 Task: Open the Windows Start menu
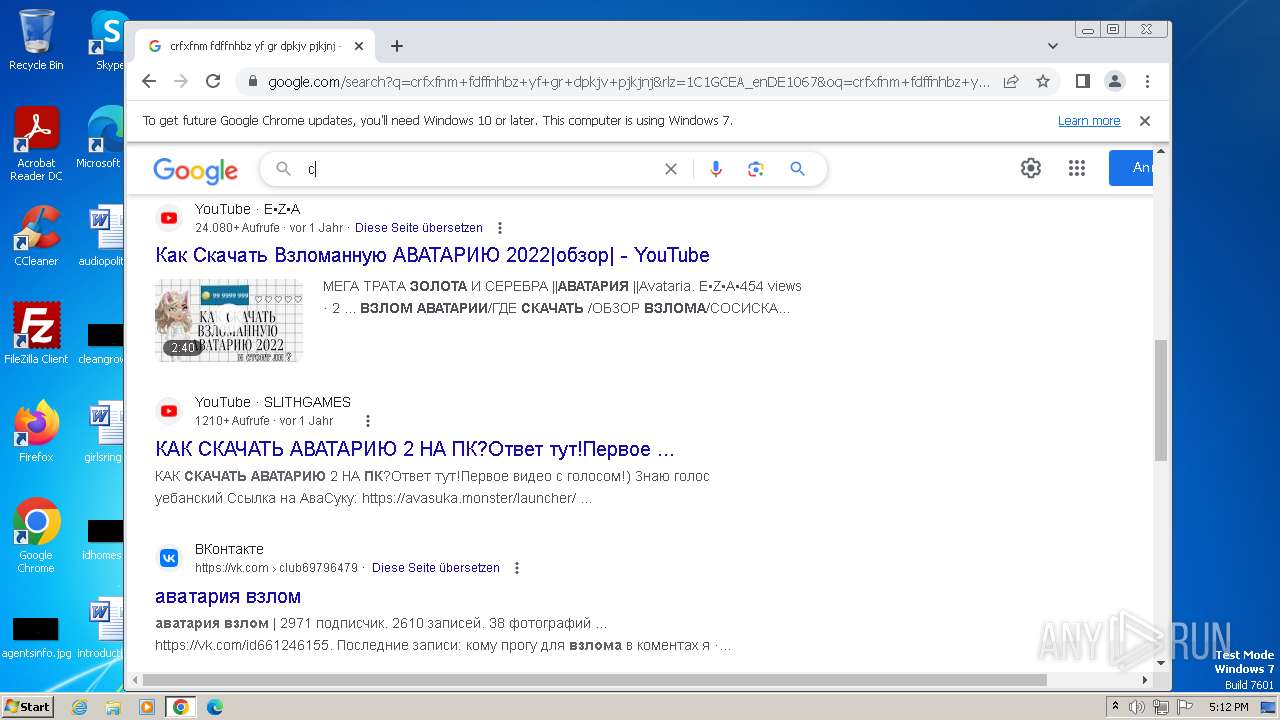(27, 707)
